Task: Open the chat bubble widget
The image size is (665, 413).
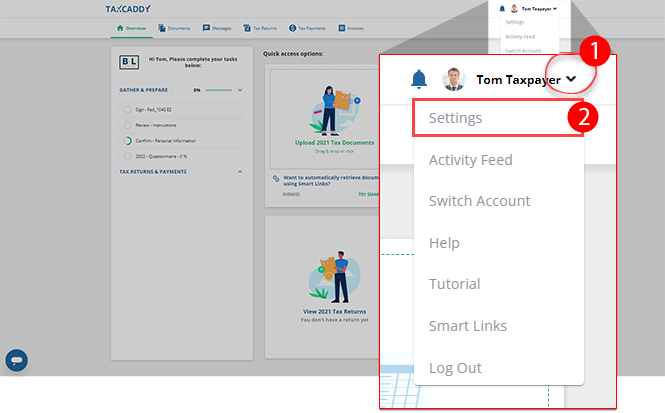Action: pos(17,360)
